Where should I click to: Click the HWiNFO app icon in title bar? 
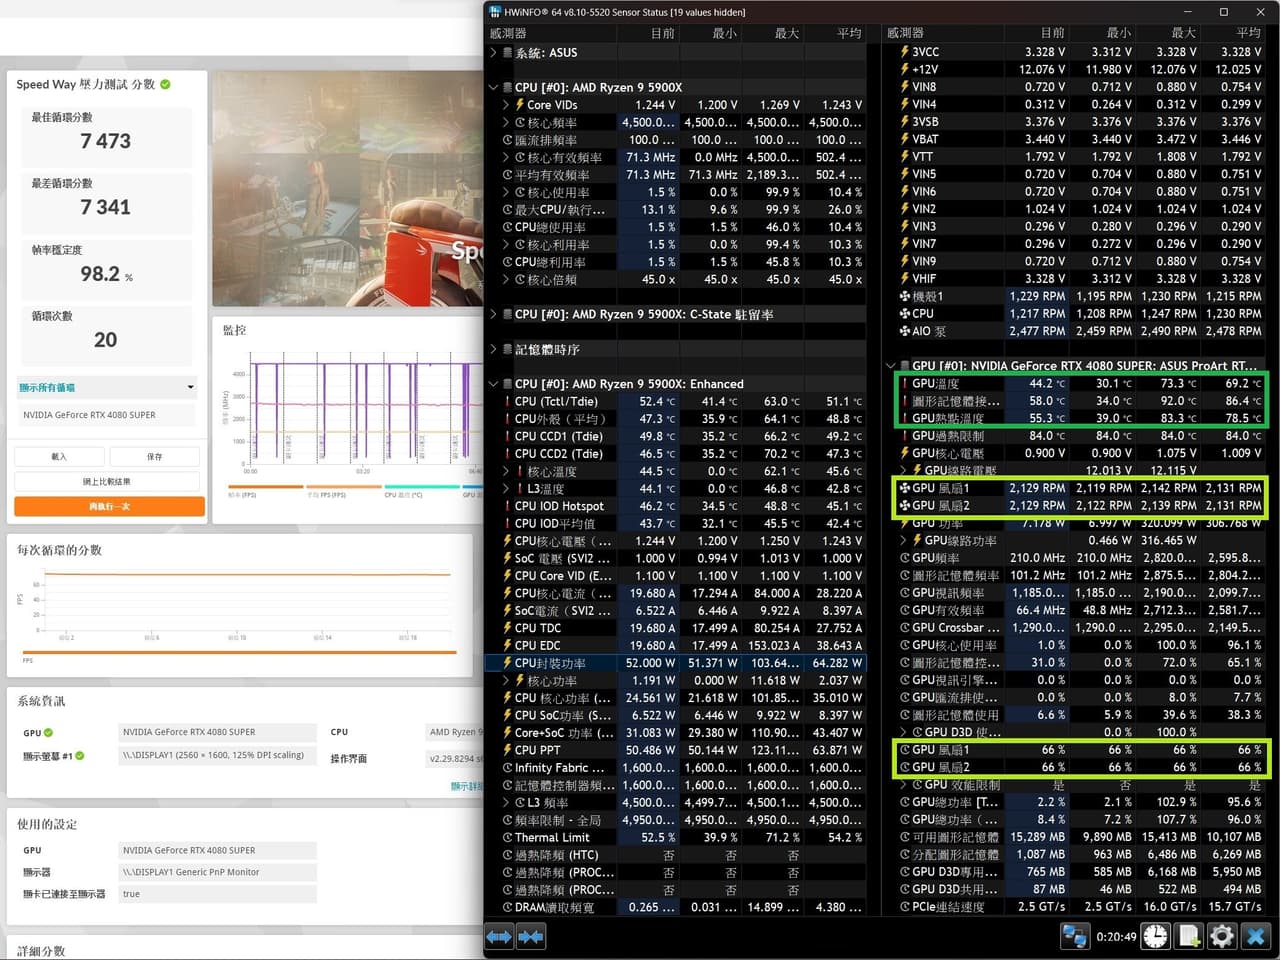point(495,12)
